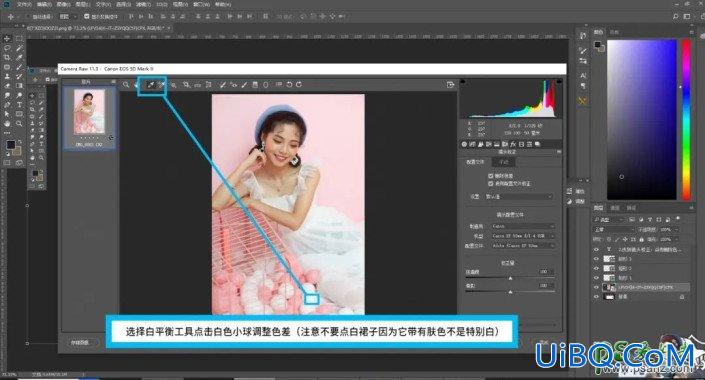The image size is (705, 380).
Task: Toggle highlight clipping warning on histogram
Action: (559, 82)
